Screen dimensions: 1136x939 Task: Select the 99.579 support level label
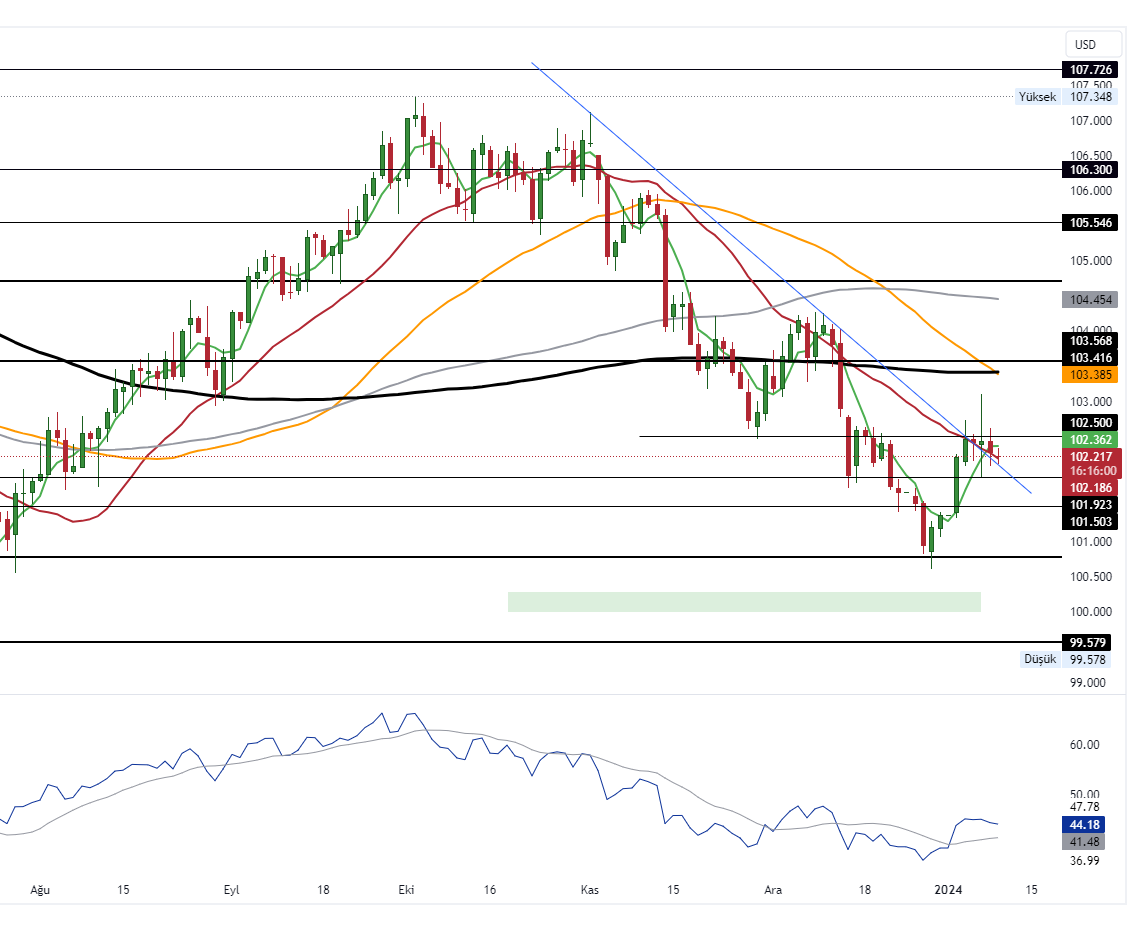point(1089,642)
